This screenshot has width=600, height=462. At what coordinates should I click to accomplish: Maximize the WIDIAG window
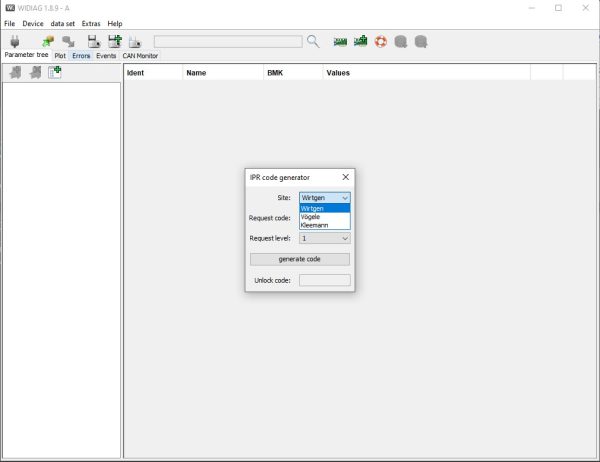point(558,8)
